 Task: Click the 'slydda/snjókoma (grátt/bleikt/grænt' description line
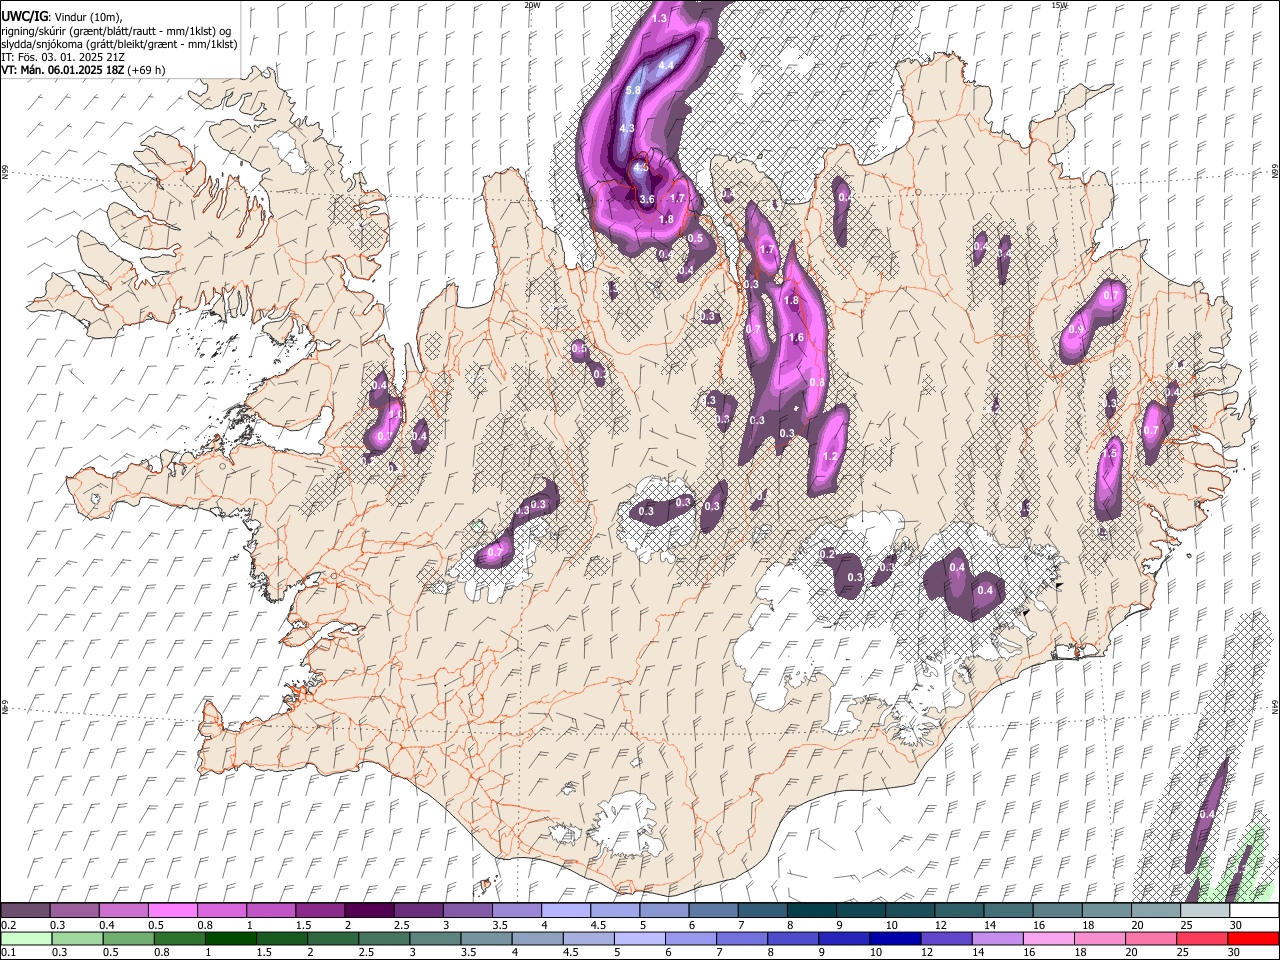click(120, 44)
